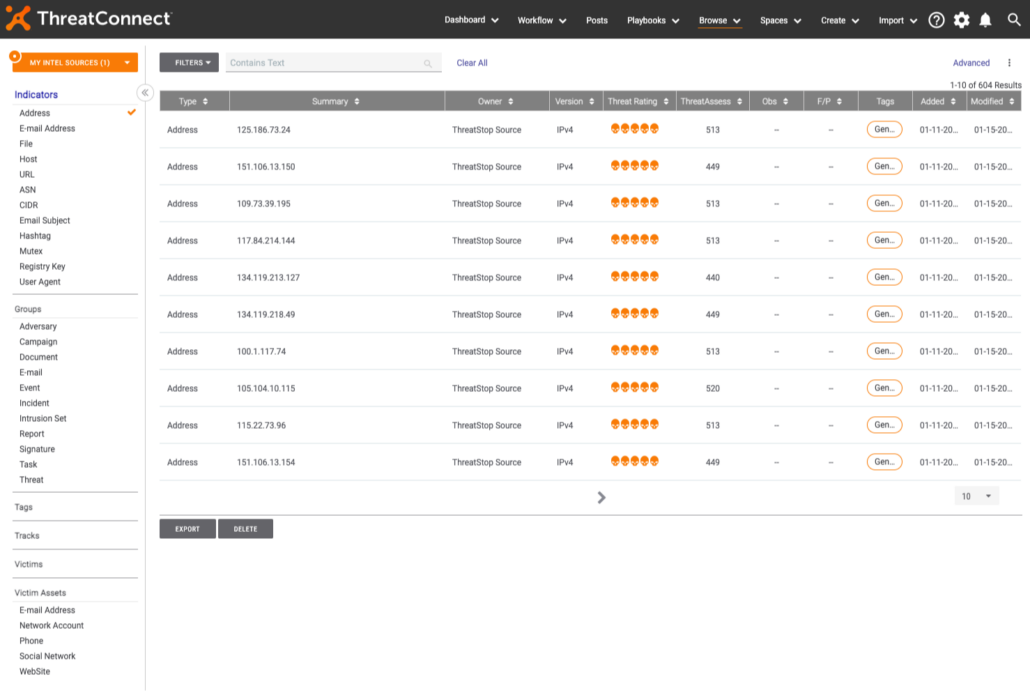Select Campaign group type

(x=38, y=342)
